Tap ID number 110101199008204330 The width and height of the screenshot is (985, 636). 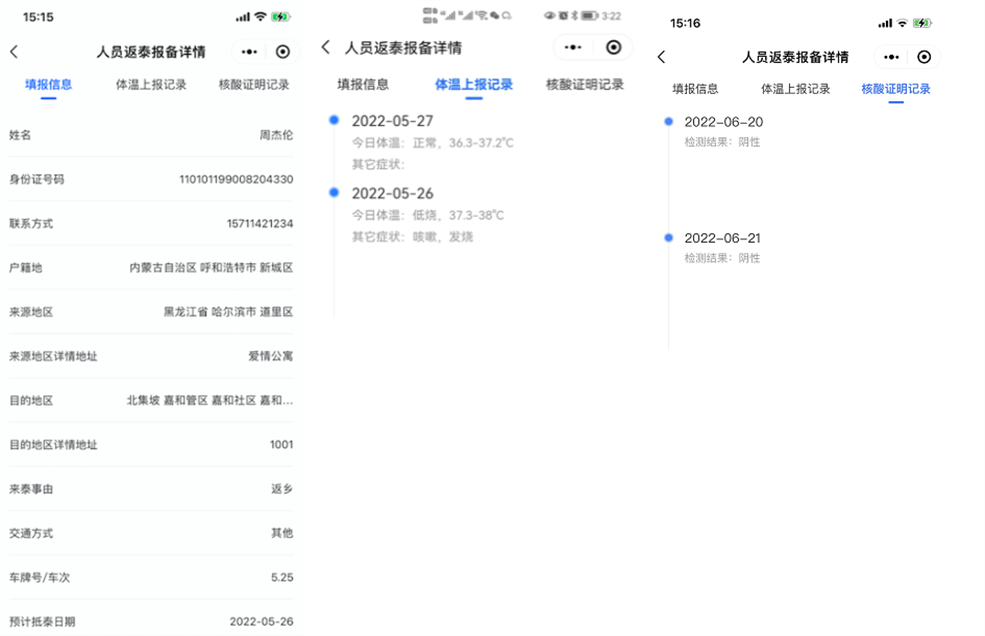coord(236,179)
